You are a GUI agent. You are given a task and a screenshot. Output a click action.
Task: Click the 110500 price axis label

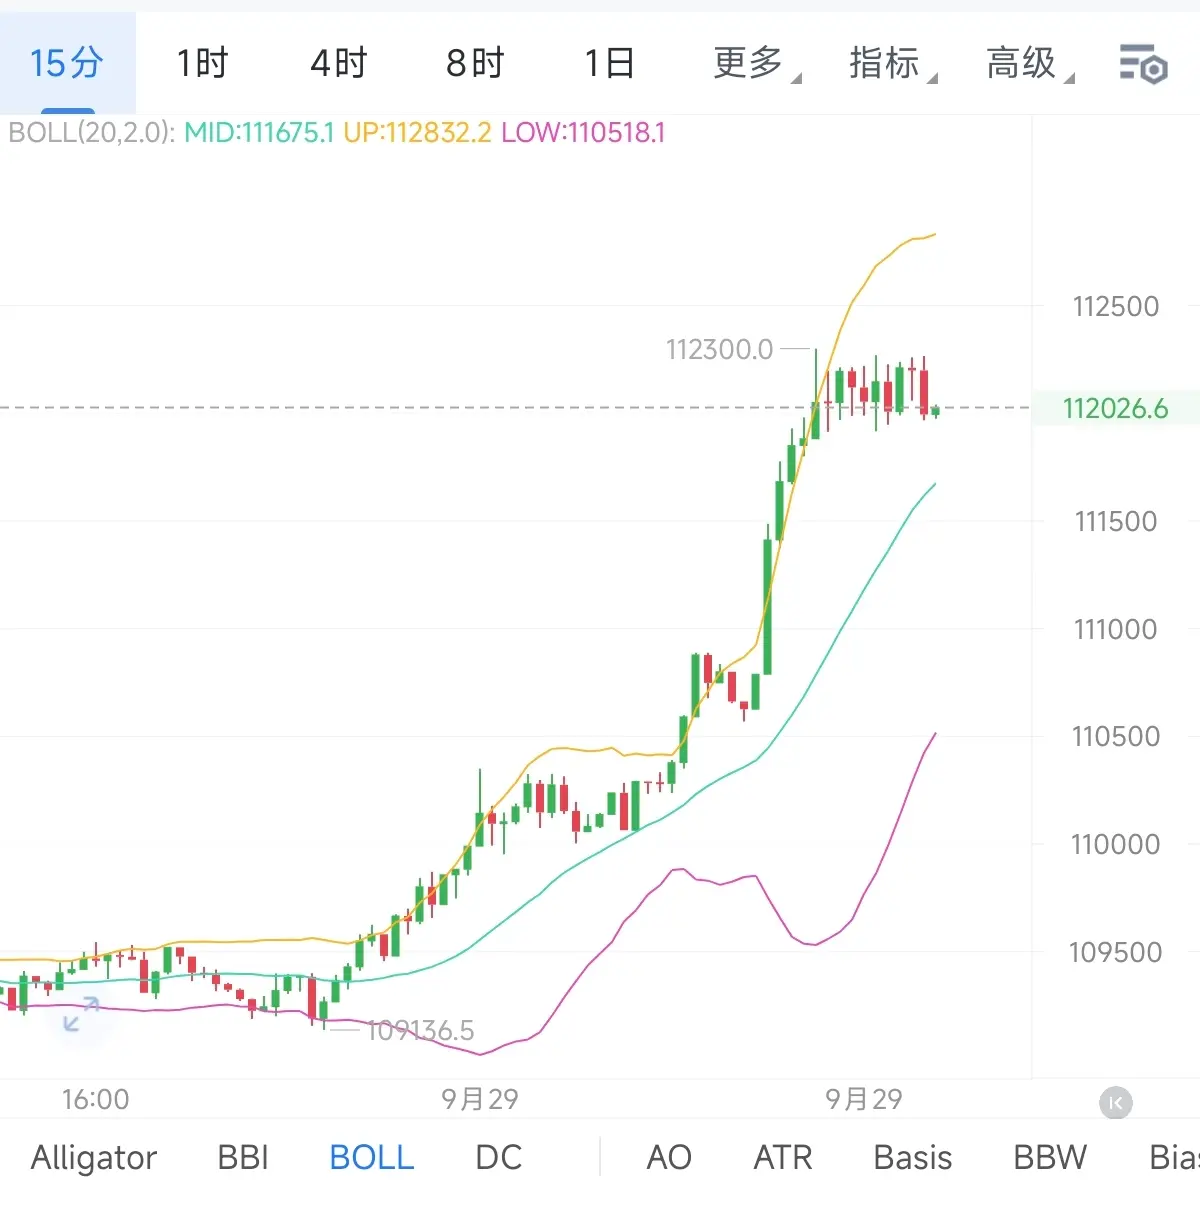click(1116, 736)
